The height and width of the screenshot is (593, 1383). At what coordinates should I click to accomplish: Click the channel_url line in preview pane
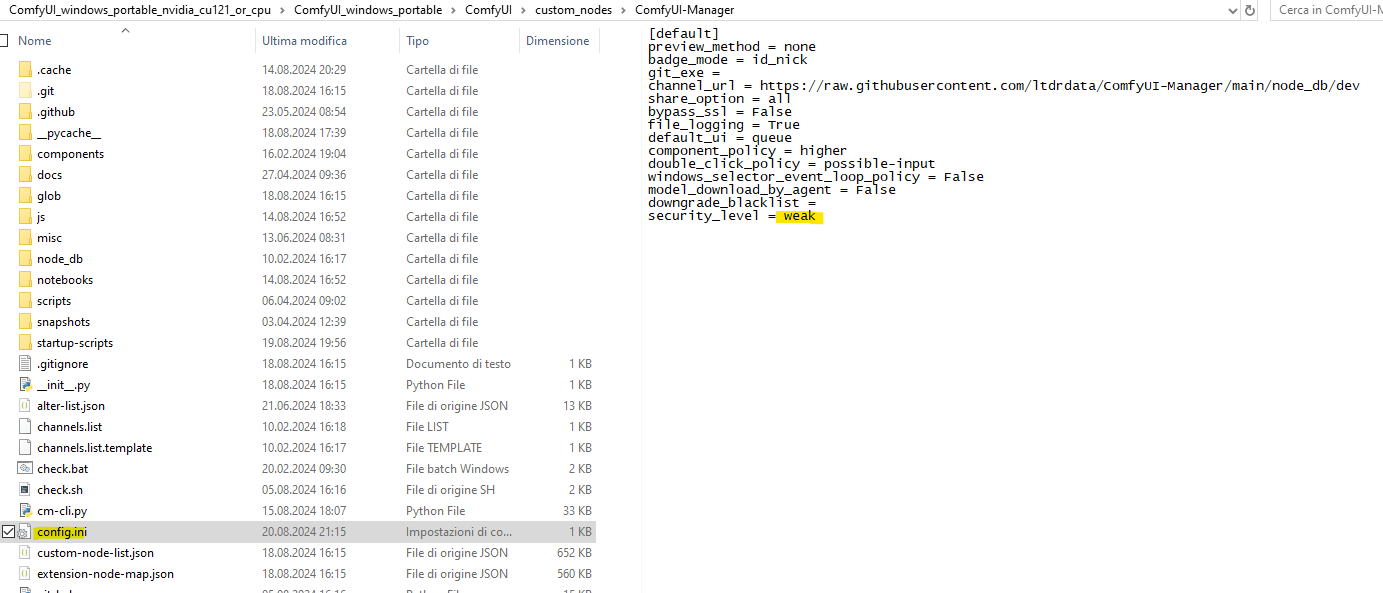tap(1004, 86)
